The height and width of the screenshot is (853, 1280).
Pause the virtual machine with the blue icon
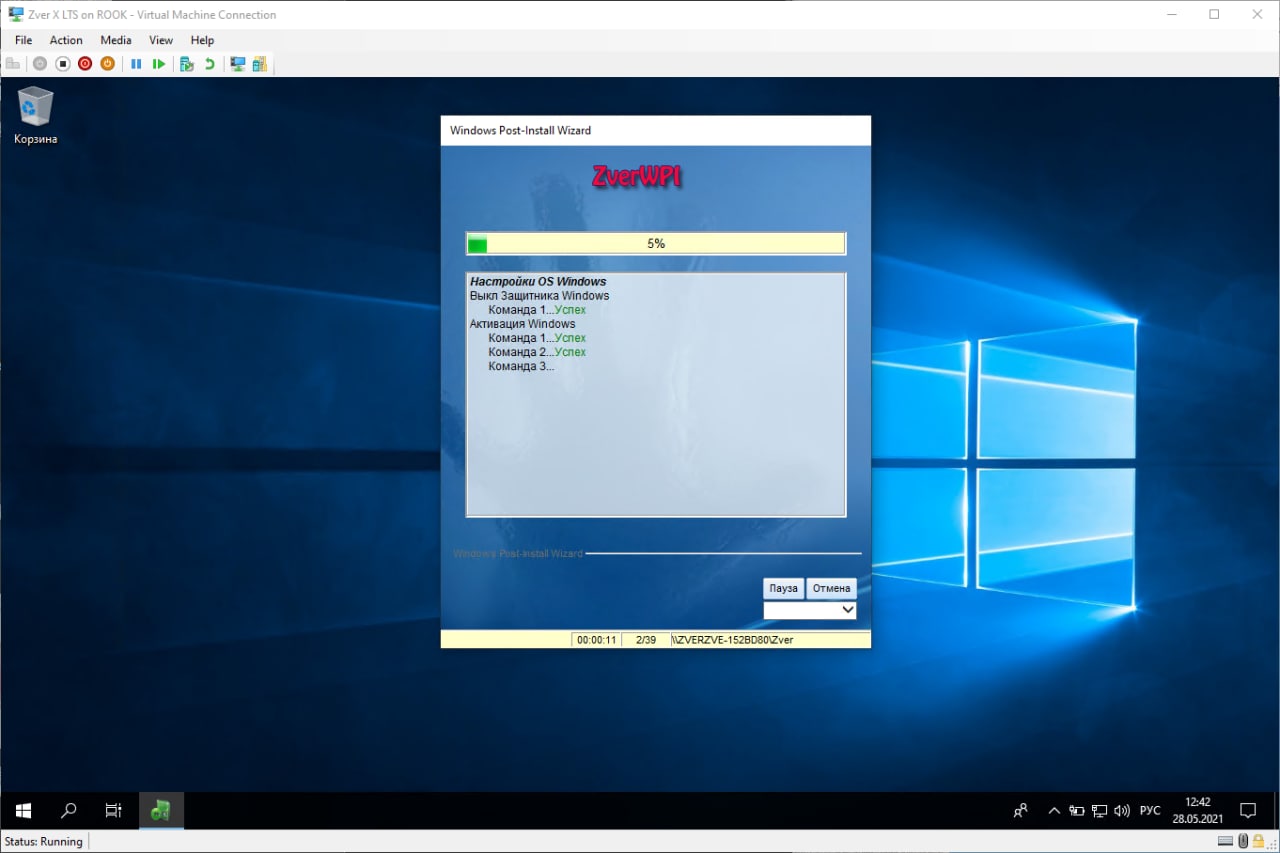[136, 64]
